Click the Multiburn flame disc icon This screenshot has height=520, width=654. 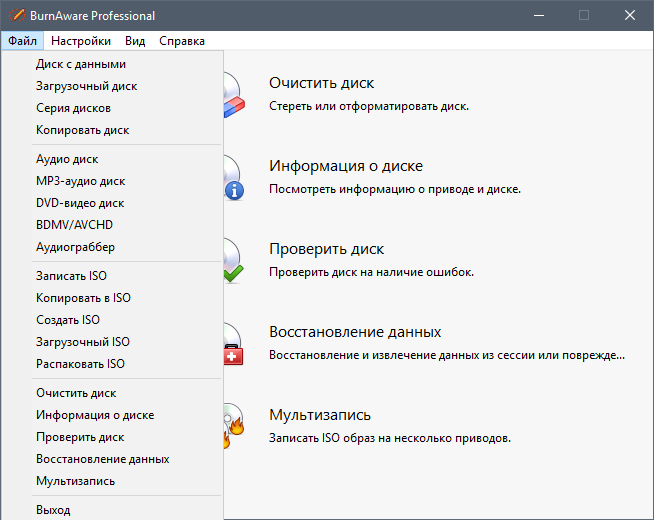pos(234,427)
